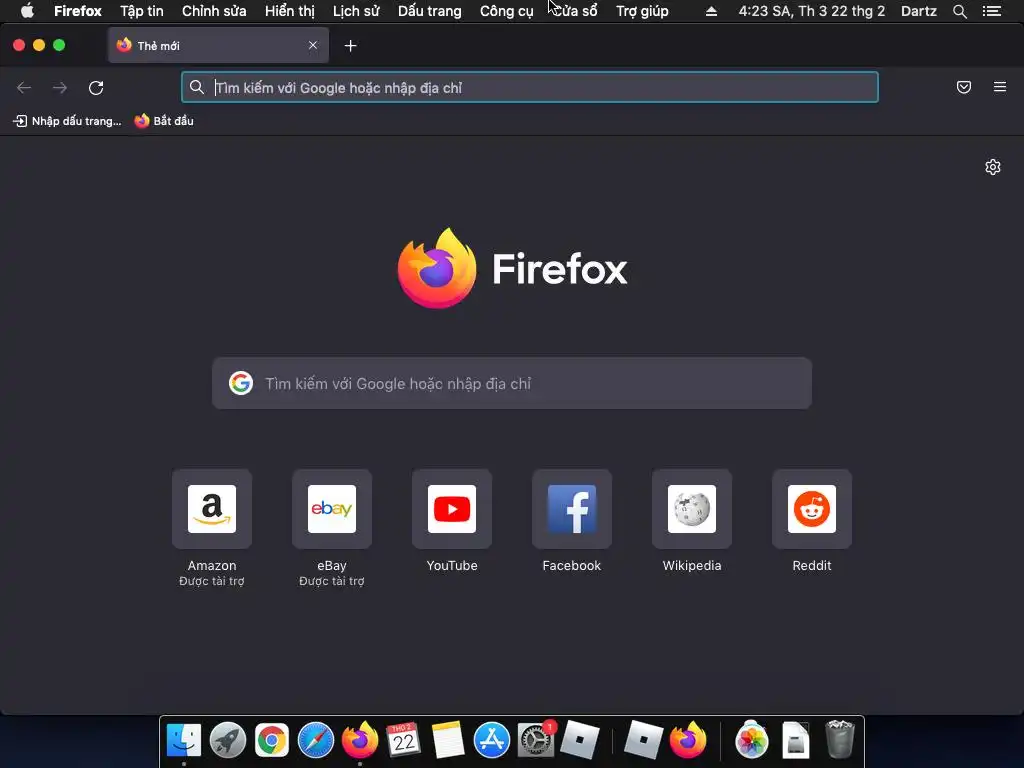The height and width of the screenshot is (768, 1024).
Task: Open Finder from the dock
Action: (184, 740)
